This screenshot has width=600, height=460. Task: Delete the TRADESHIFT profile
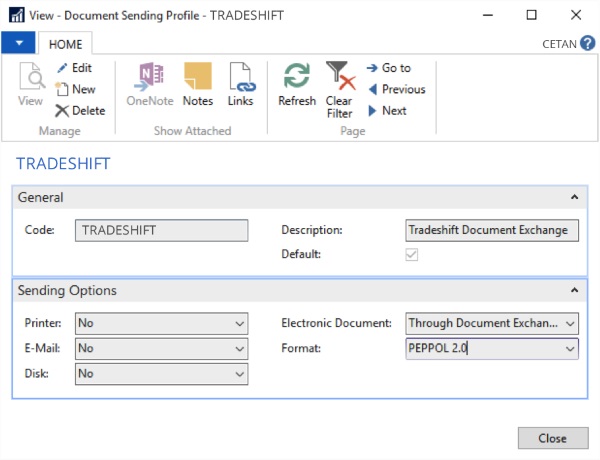80,111
